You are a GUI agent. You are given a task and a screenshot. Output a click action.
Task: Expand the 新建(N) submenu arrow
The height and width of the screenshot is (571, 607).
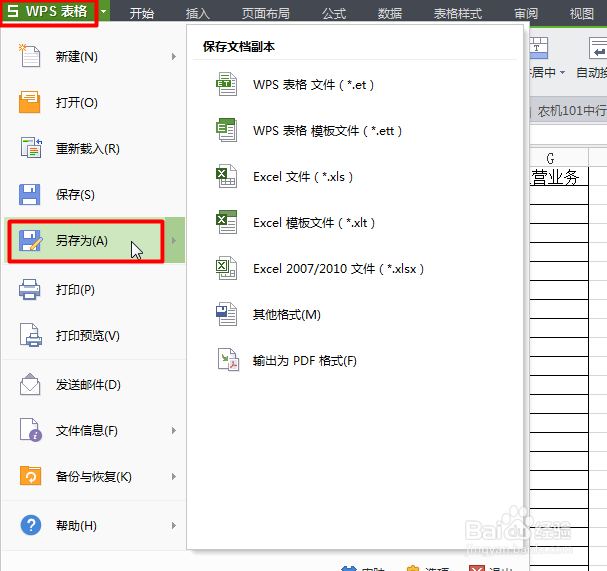[x=174, y=57]
